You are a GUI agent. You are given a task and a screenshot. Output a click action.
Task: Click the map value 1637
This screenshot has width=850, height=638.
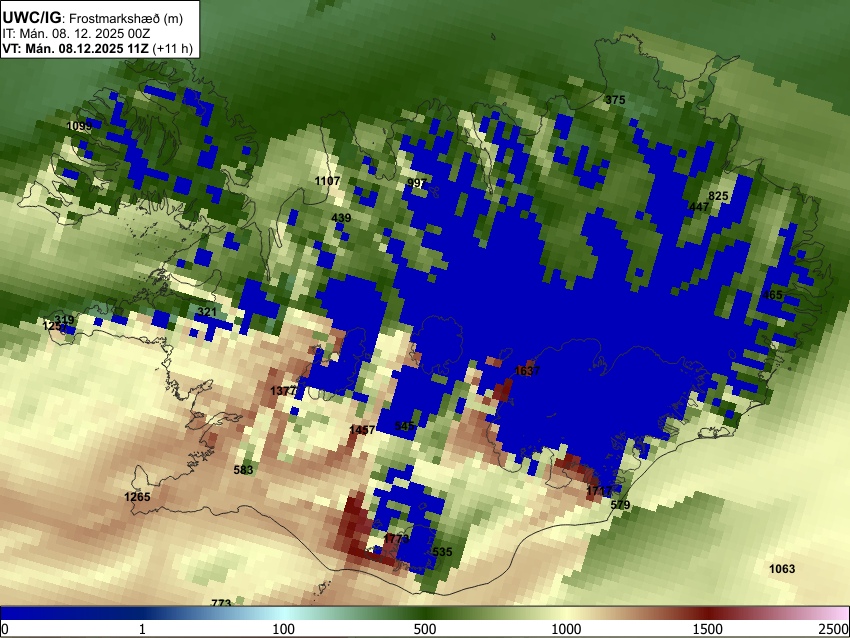pyautogui.click(x=527, y=371)
